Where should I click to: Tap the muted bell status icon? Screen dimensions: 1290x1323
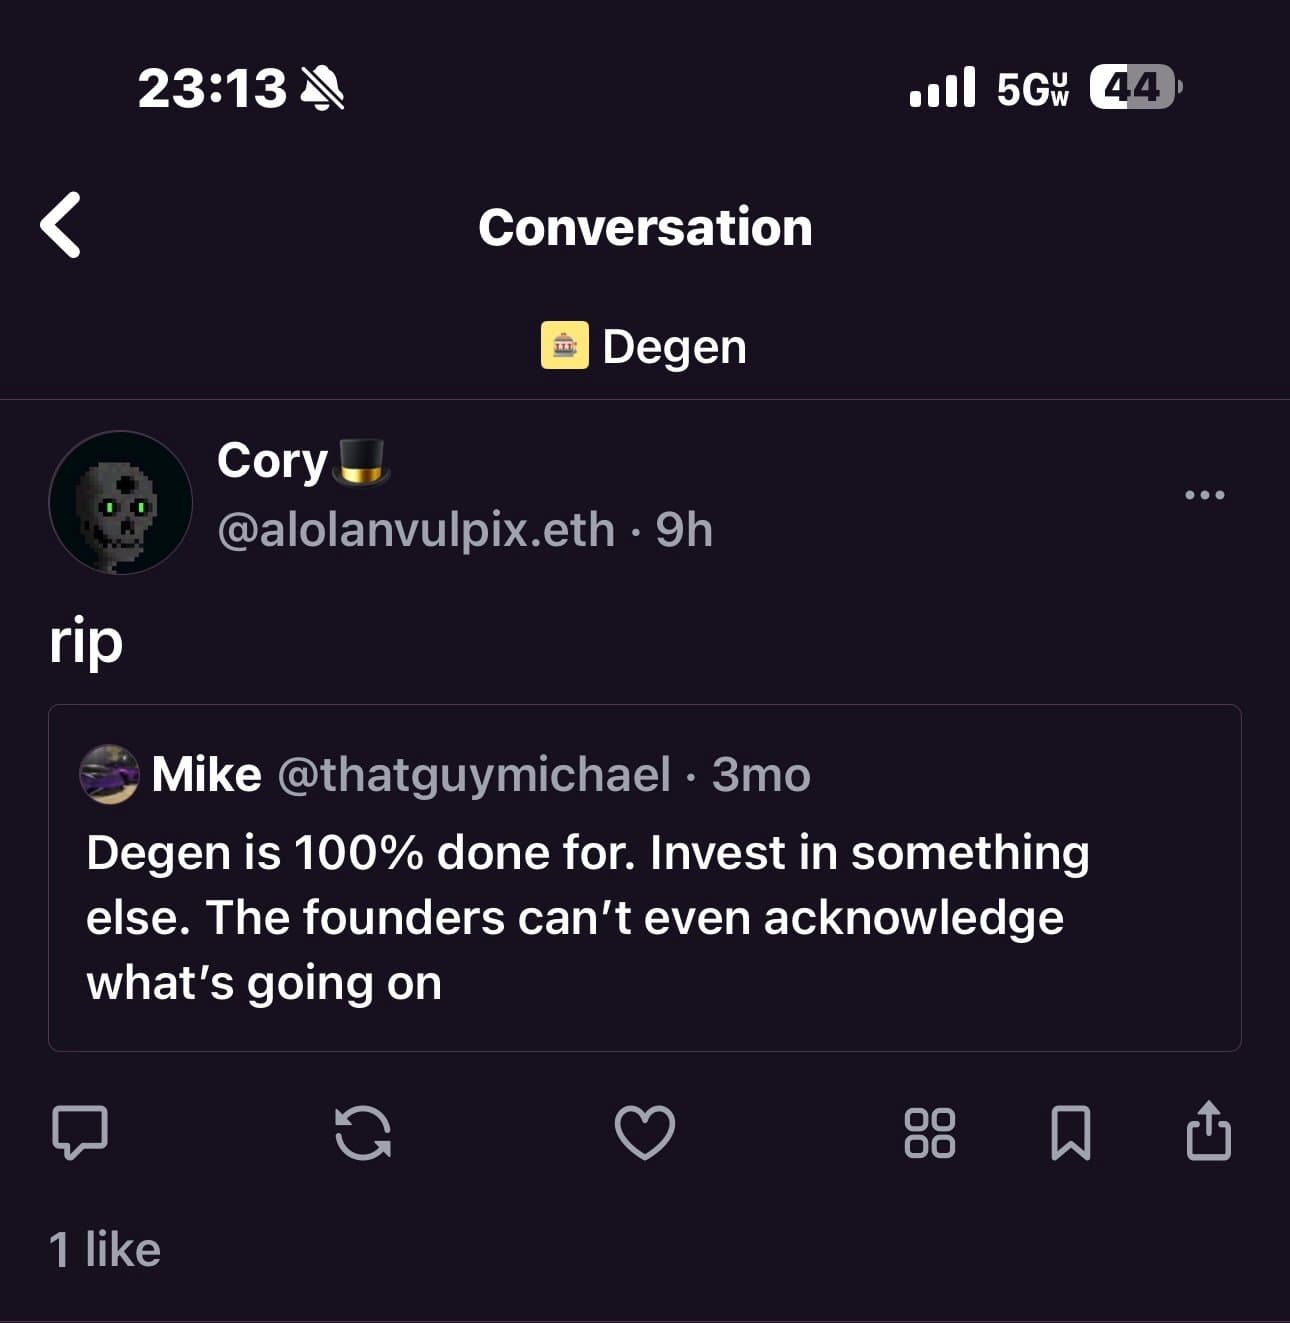[x=323, y=88]
